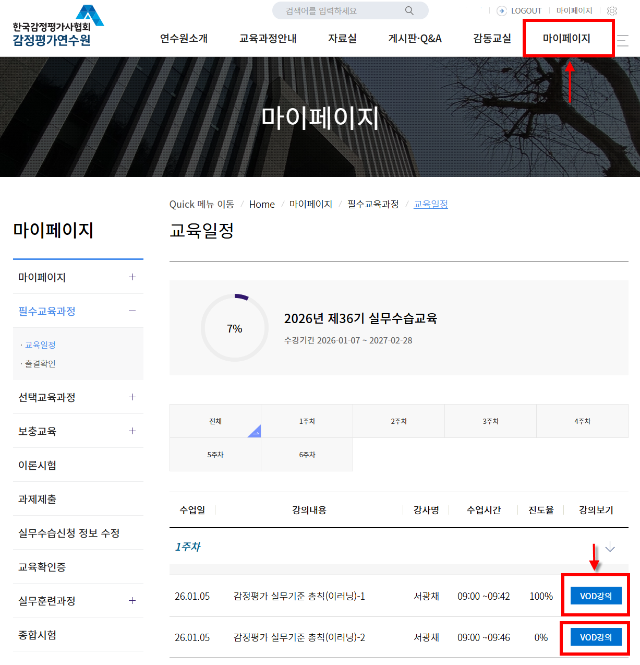
Task: Click VOD강의 button for 총칙(이러닝)-1
Action: (596, 596)
